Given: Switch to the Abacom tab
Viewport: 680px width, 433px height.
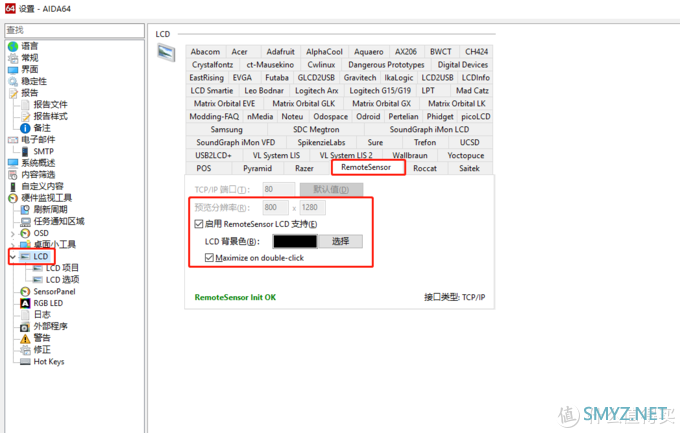Looking at the screenshot, I should pyautogui.click(x=205, y=52).
